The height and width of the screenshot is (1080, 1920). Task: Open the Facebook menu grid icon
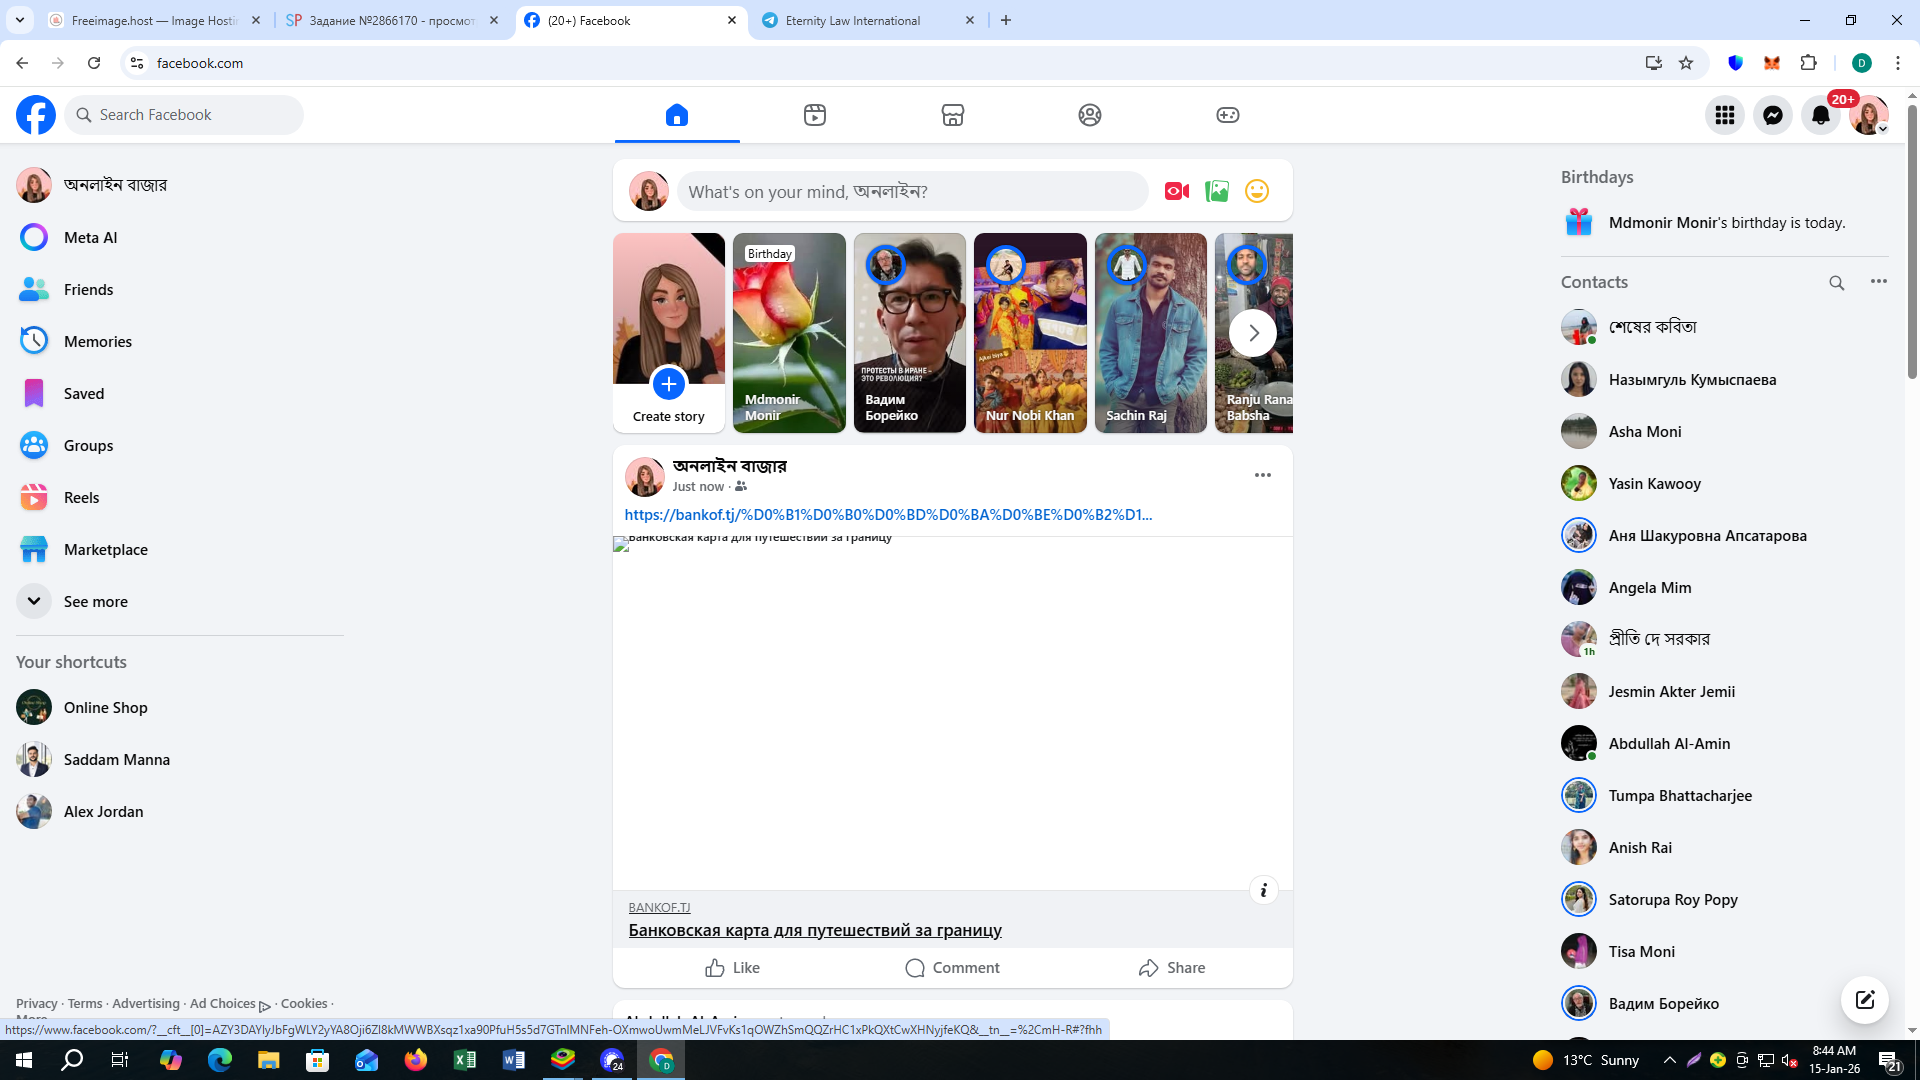[1724, 115]
